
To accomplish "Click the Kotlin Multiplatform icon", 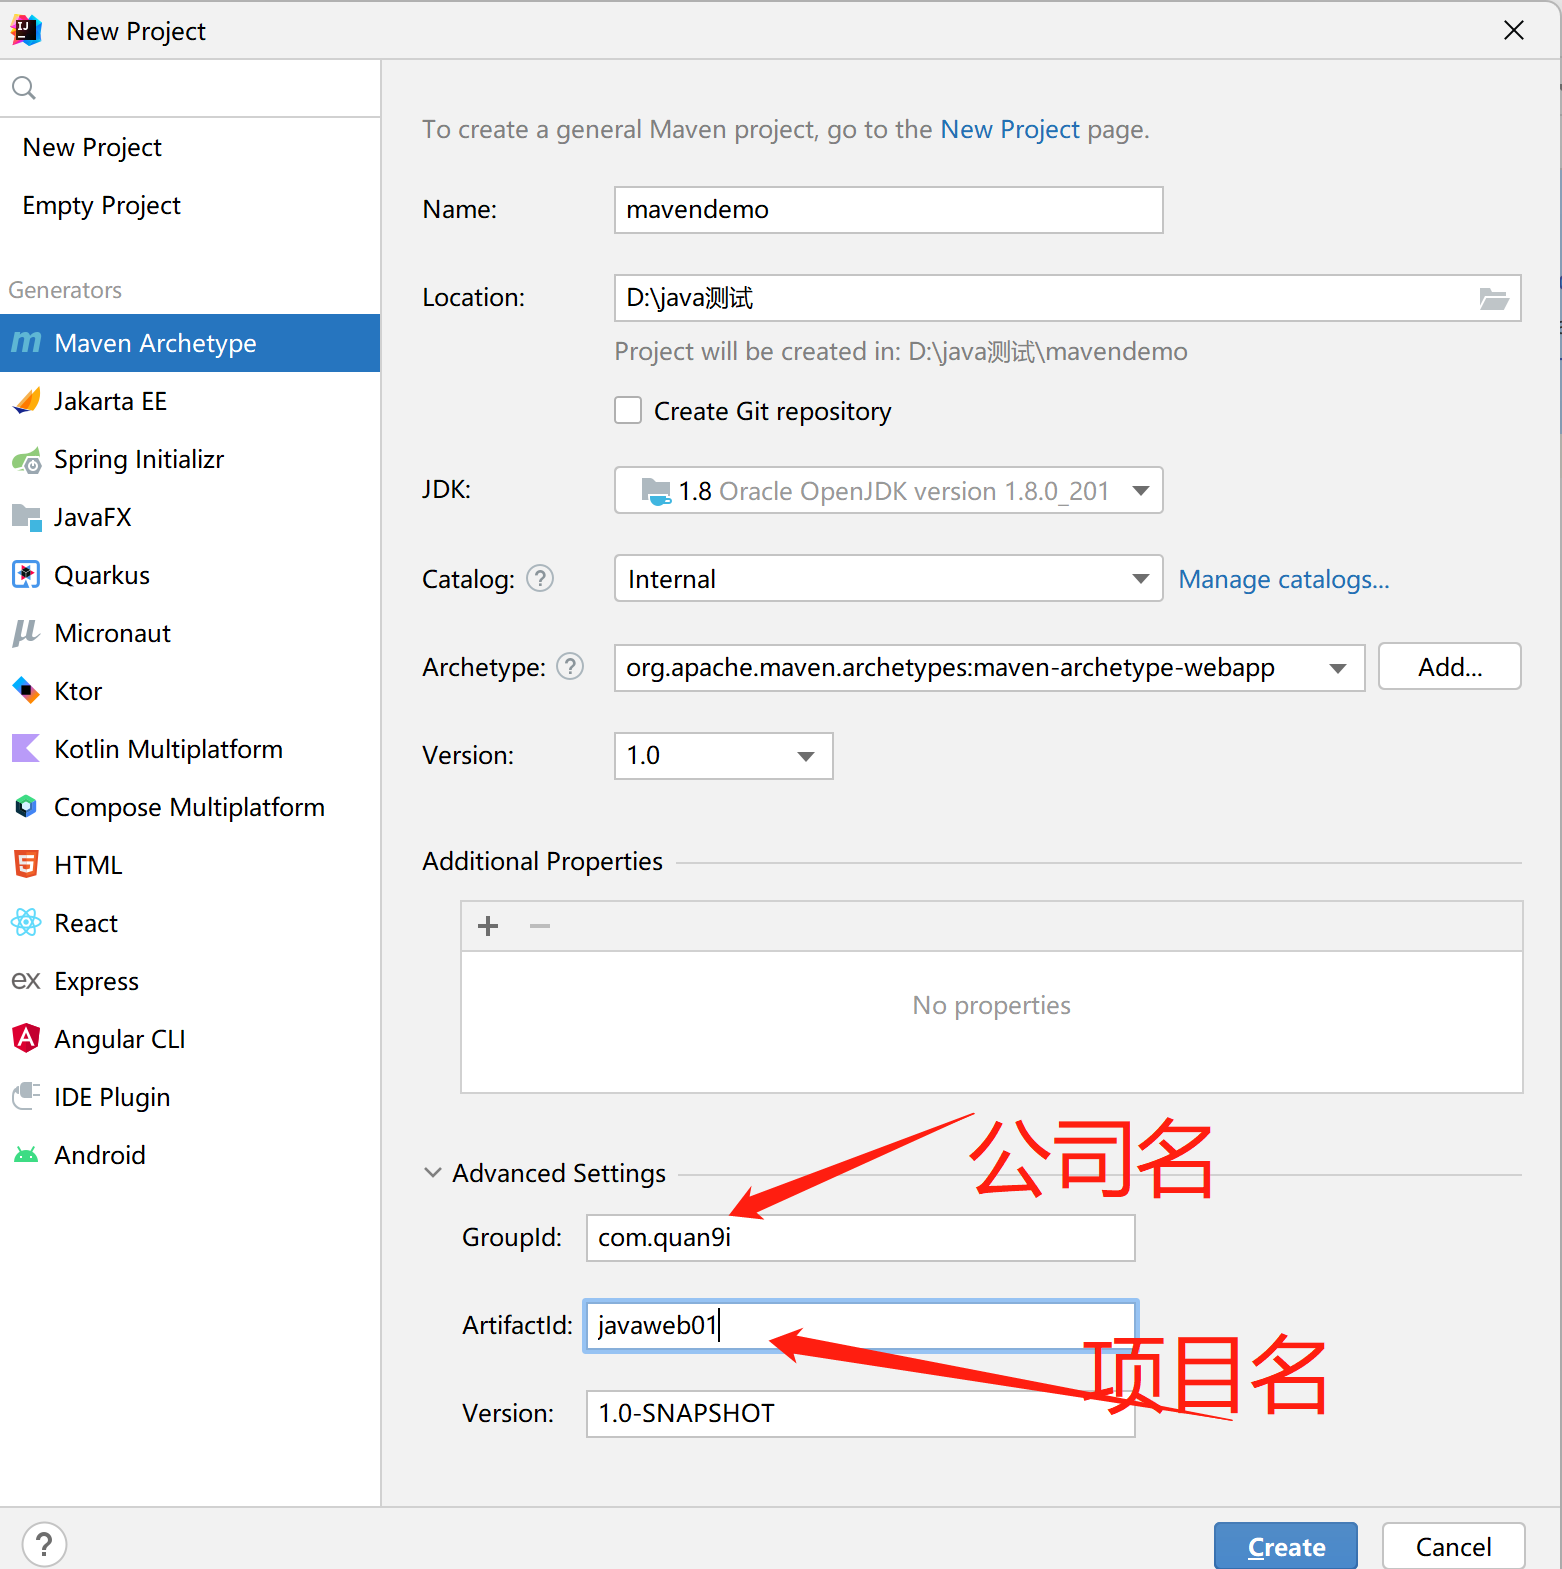I will [26, 749].
